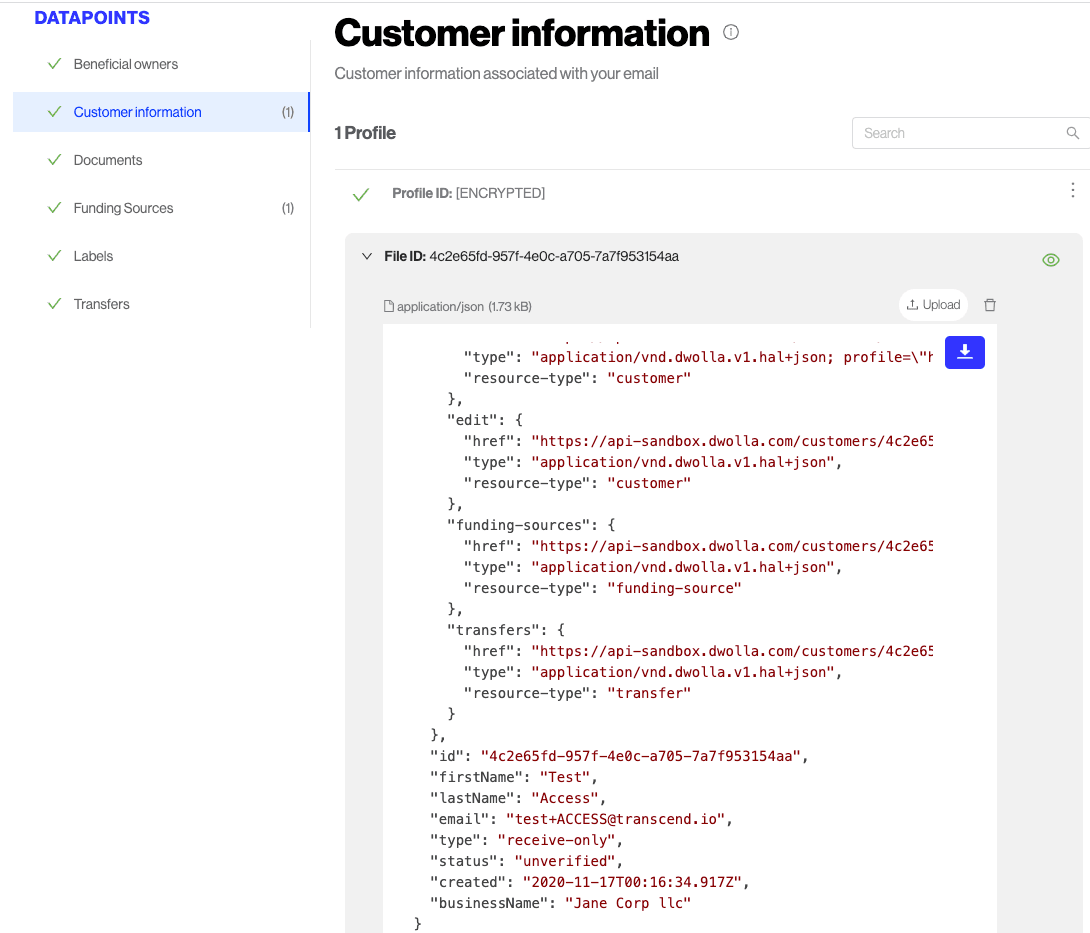The height and width of the screenshot is (933, 1090).
Task: Switch to the Labels datapoint
Action: coord(93,256)
